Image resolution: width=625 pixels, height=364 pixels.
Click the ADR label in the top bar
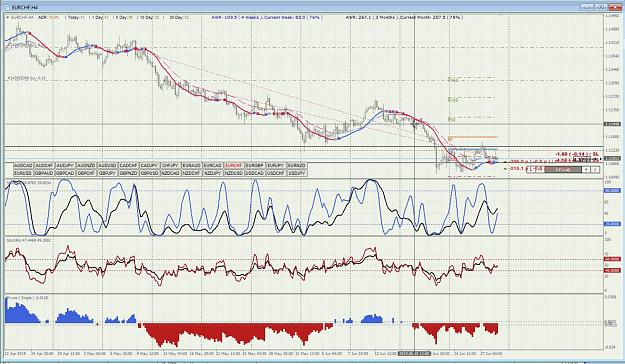click(x=43, y=18)
